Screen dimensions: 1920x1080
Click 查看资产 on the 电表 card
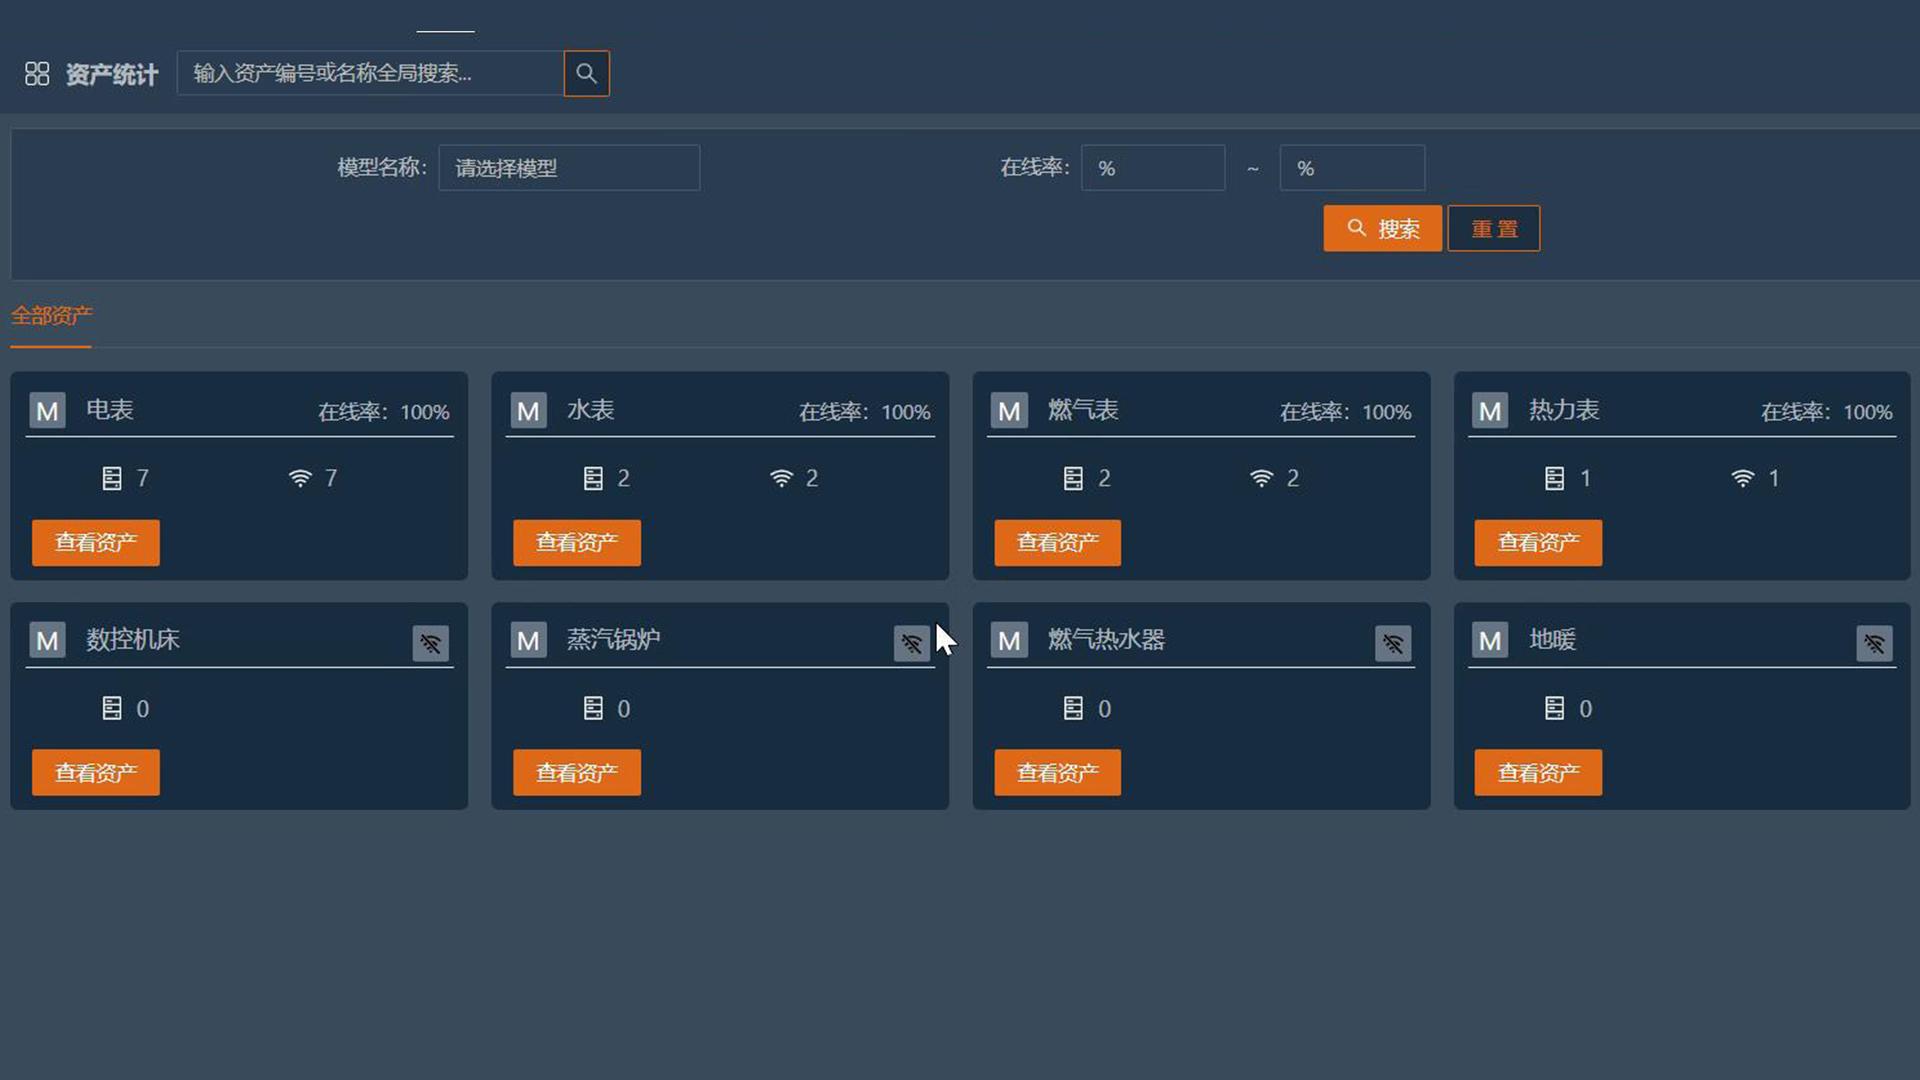pos(96,543)
